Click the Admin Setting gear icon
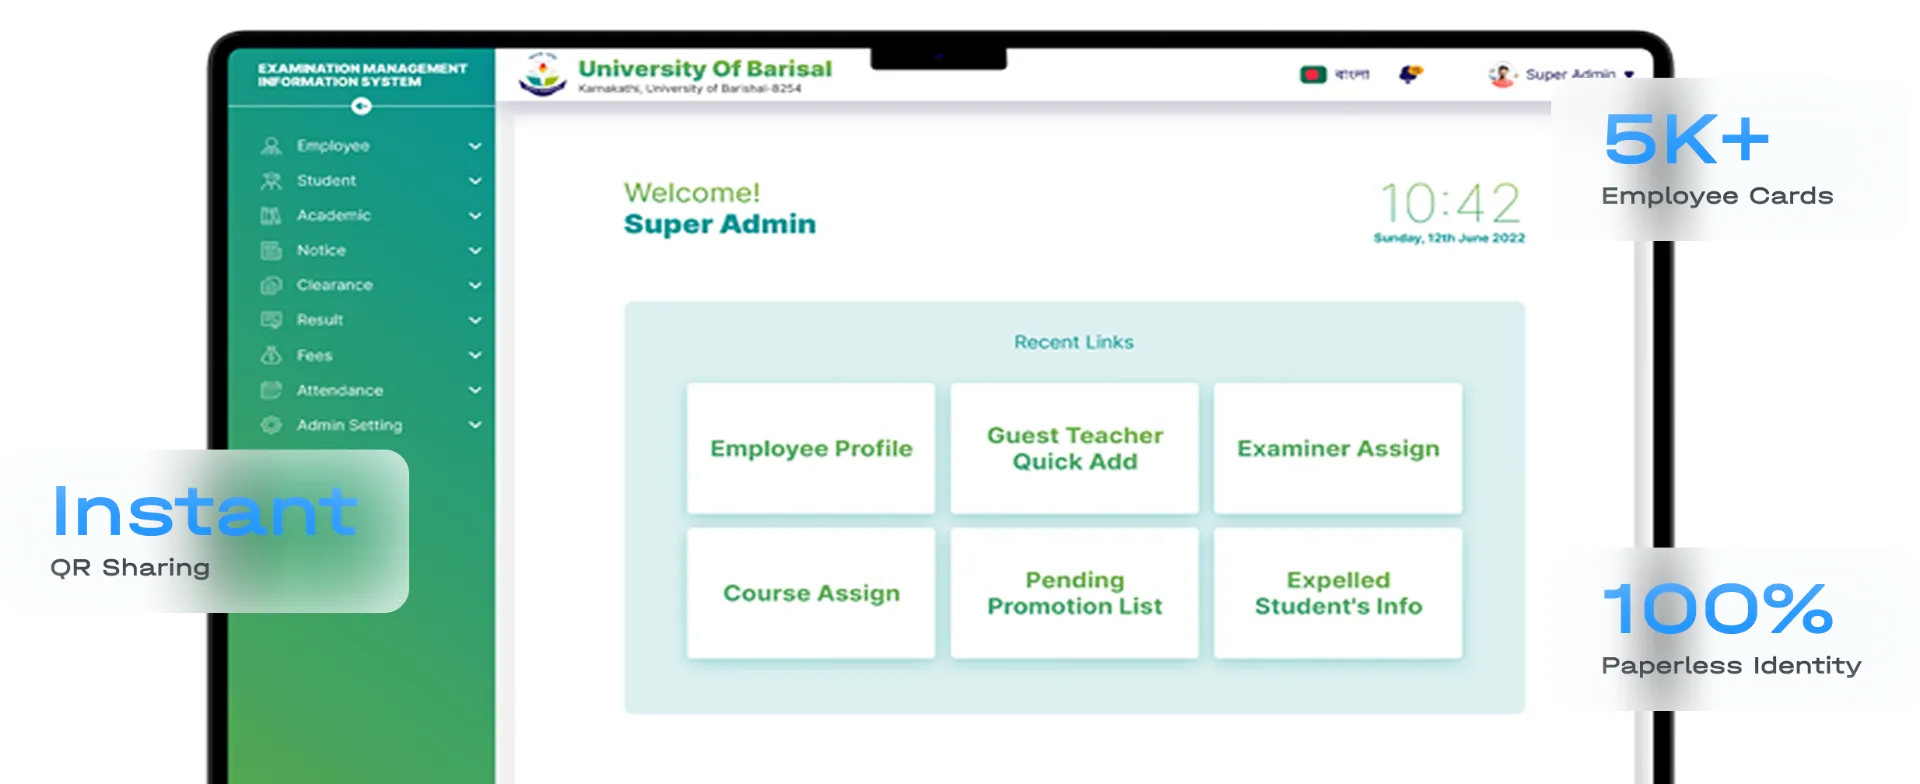This screenshot has height=784, width=1920. (271, 425)
